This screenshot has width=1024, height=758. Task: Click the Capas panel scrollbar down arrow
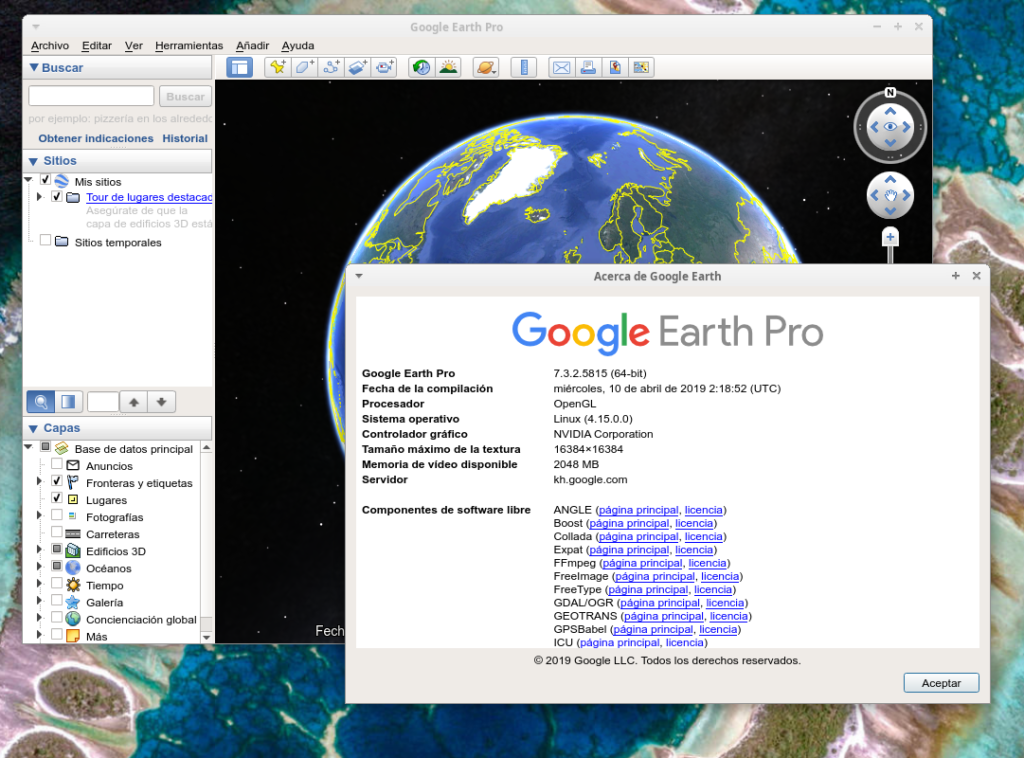(x=206, y=637)
